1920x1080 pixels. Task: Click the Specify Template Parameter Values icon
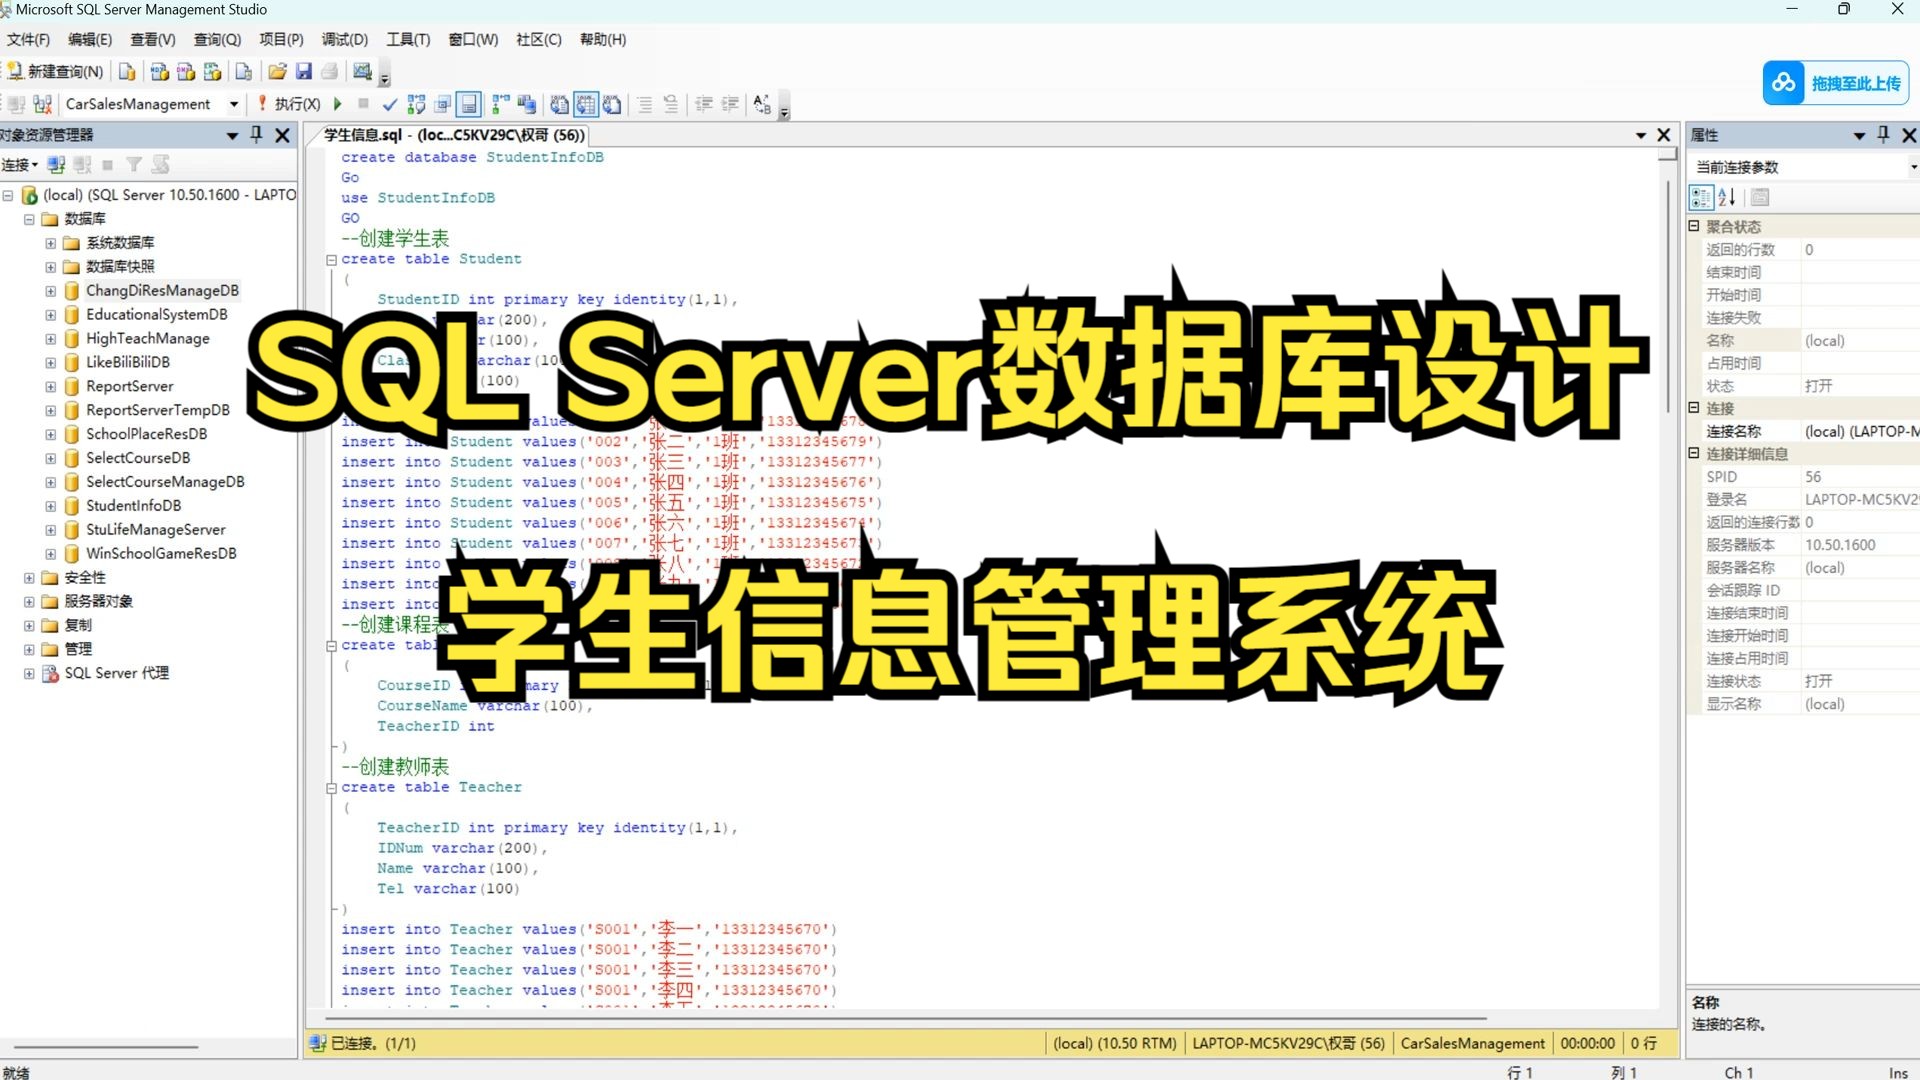(x=762, y=104)
